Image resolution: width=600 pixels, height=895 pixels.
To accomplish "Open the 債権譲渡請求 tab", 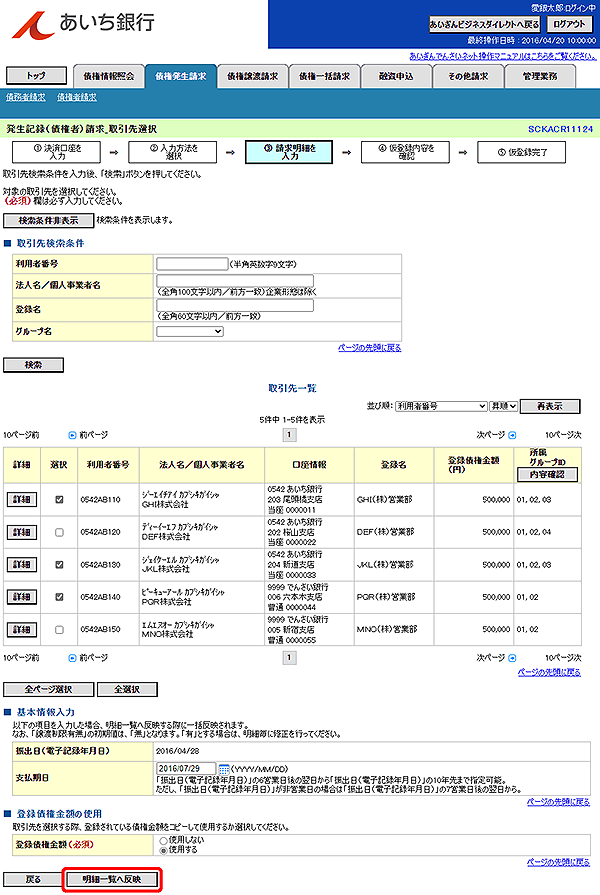I will 252,76.
